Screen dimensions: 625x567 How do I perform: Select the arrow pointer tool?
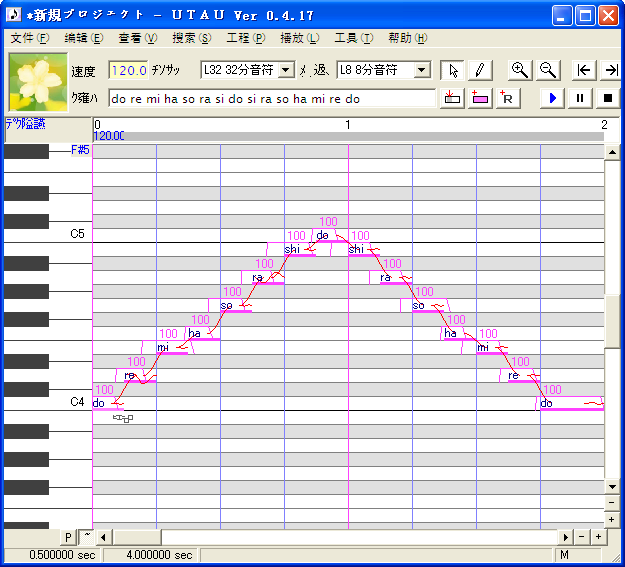(452, 71)
